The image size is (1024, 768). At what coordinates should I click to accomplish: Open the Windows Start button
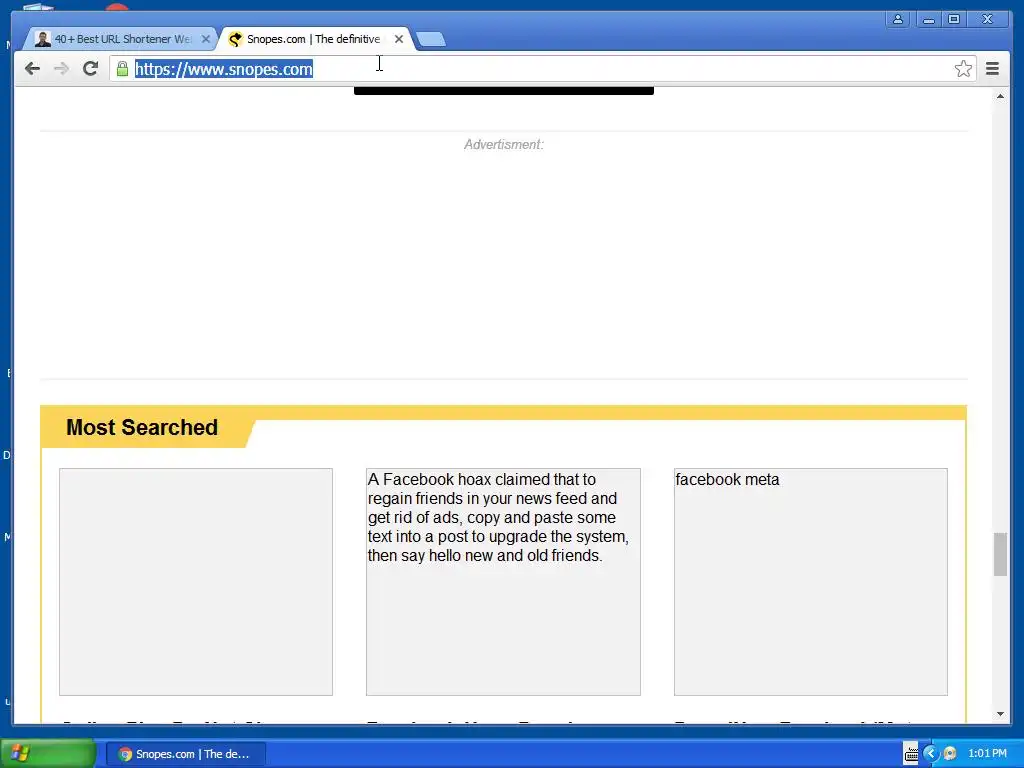(48, 754)
